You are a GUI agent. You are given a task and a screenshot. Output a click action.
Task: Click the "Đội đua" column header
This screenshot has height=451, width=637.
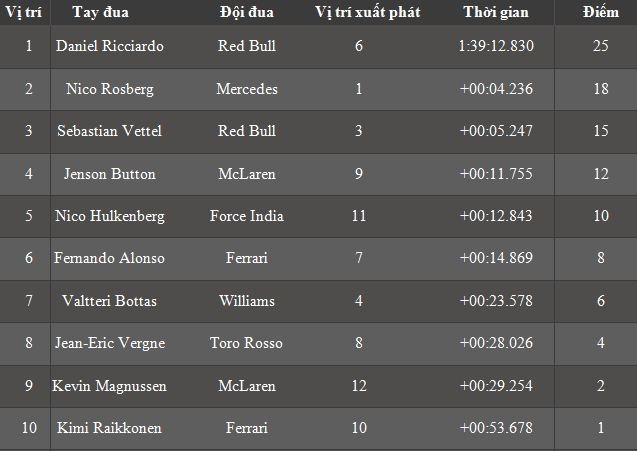[246, 13]
